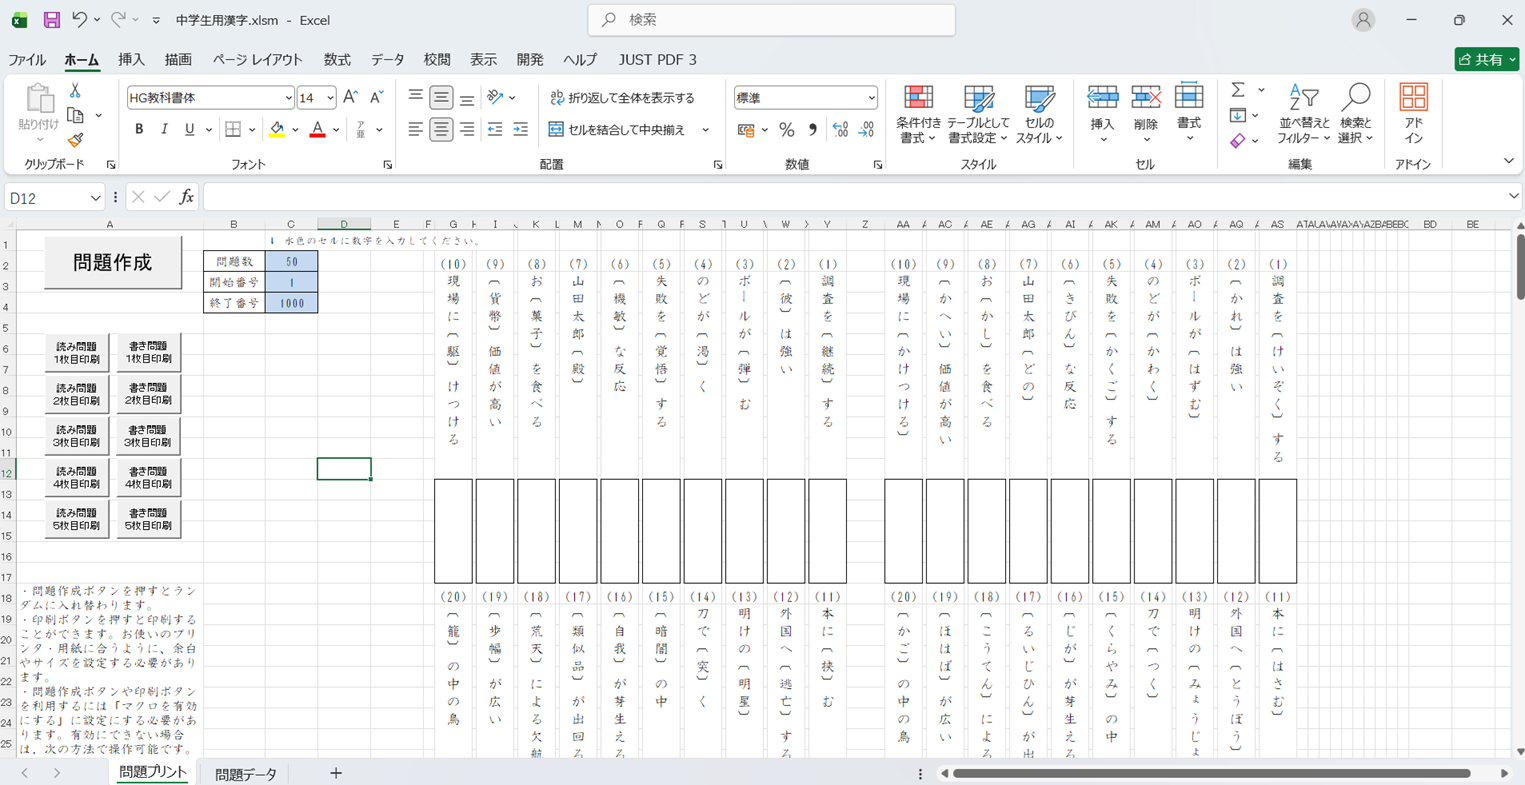This screenshot has height=785, width=1525.
Task: Click the insert function fx icon
Action: pos(186,197)
